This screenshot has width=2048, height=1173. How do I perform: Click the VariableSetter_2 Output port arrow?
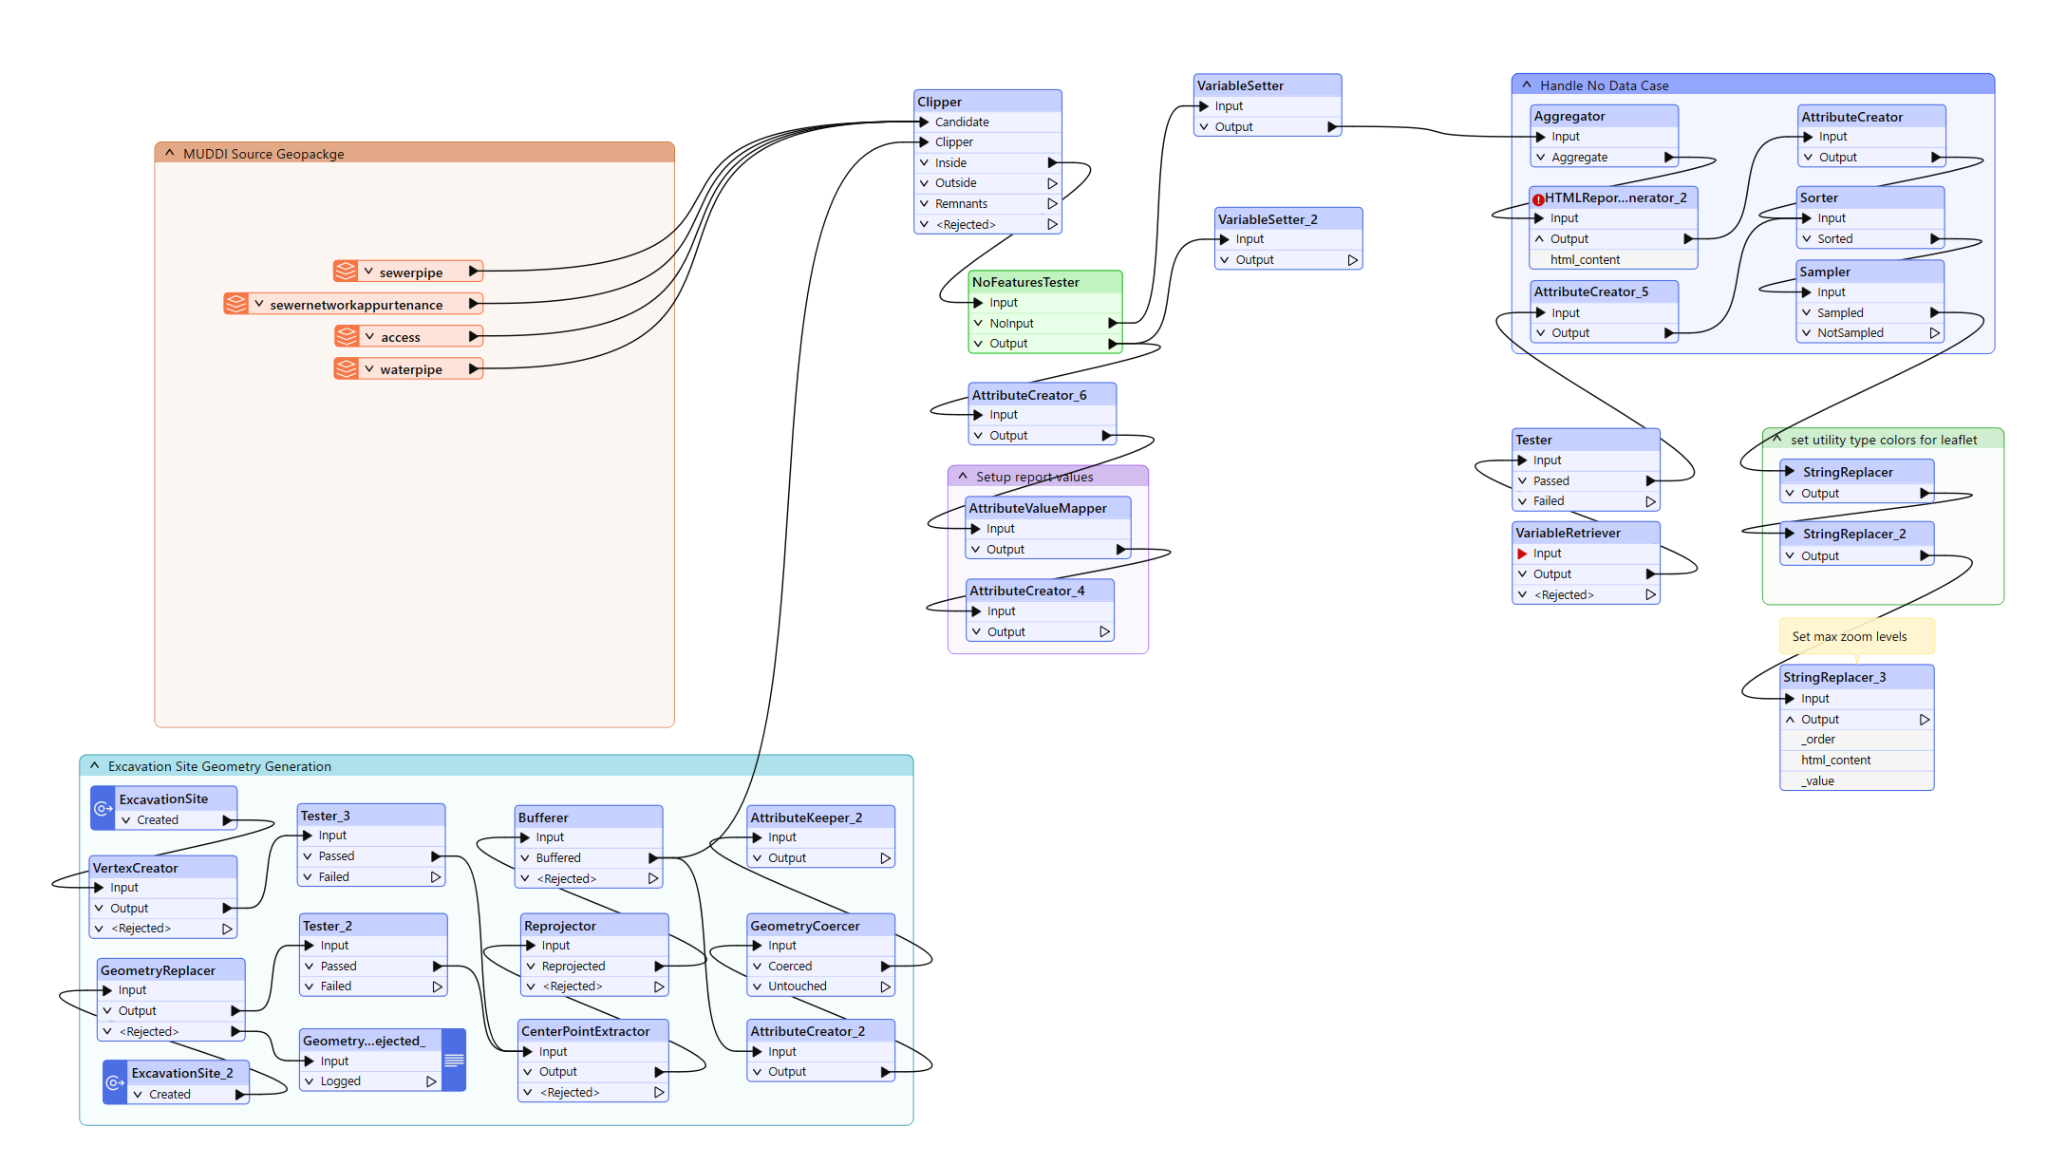click(x=1352, y=260)
